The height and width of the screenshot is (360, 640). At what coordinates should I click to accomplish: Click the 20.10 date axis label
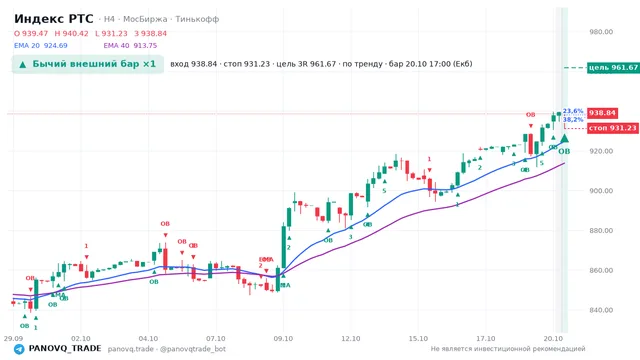[x=553, y=338]
